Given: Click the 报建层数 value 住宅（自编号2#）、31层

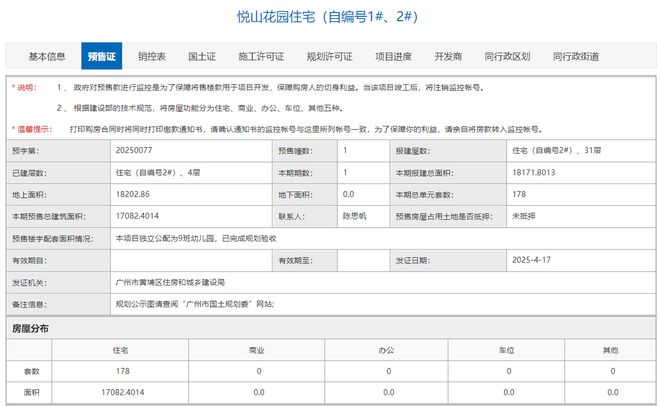Looking at the screenshot, I should pyautogui.click(x=556, y=150).
